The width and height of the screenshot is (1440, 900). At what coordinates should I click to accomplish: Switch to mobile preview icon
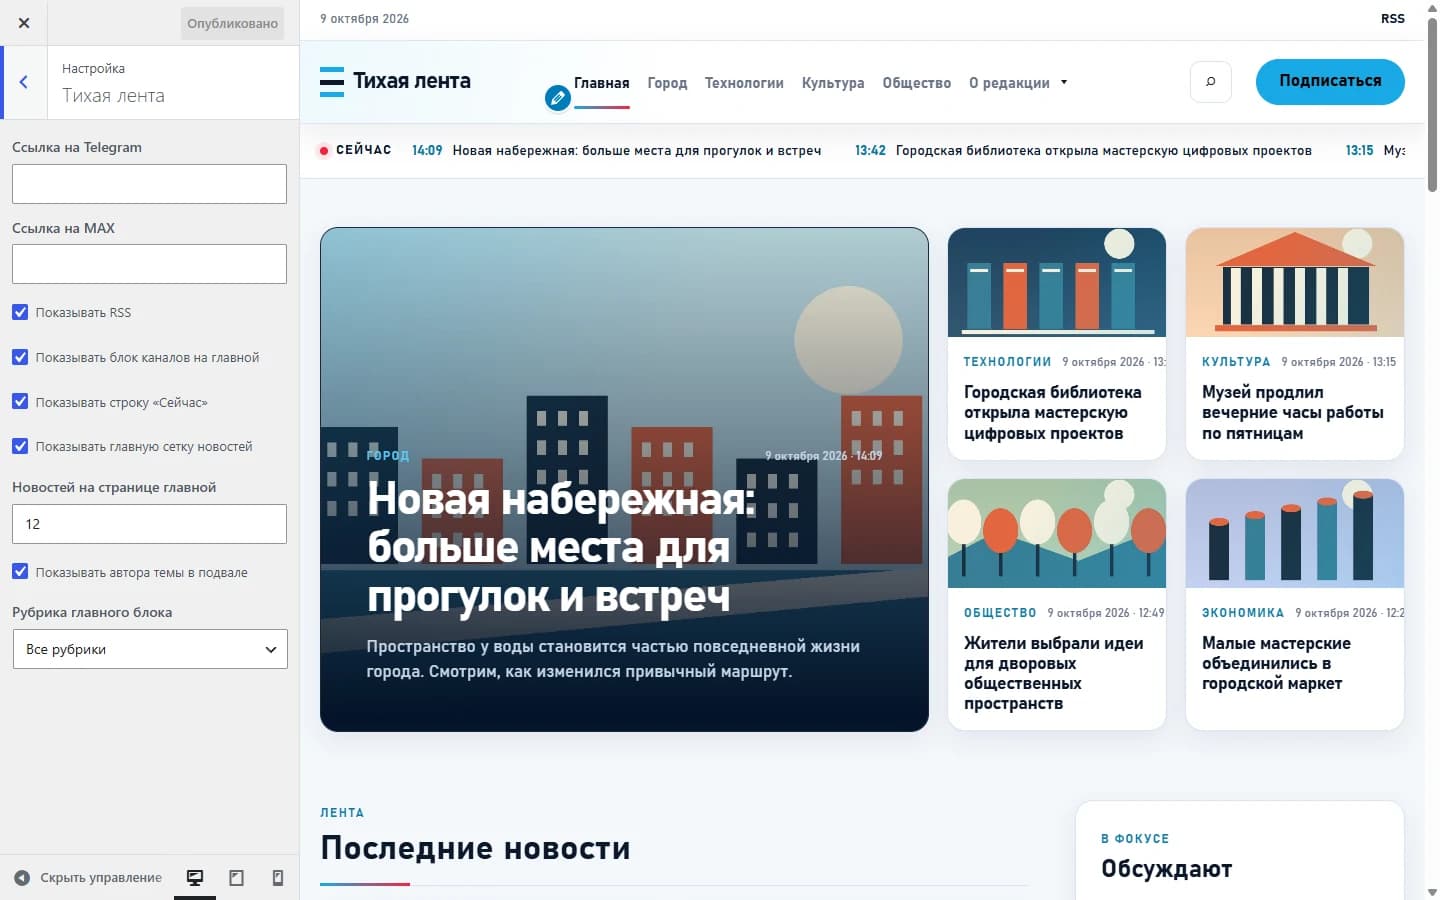click(278, 878)
